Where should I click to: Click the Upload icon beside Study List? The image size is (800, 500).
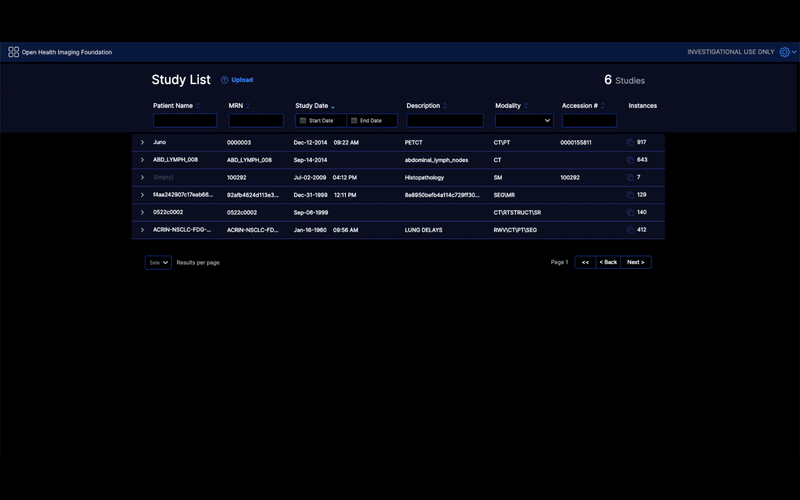click(x=225, y=80)
